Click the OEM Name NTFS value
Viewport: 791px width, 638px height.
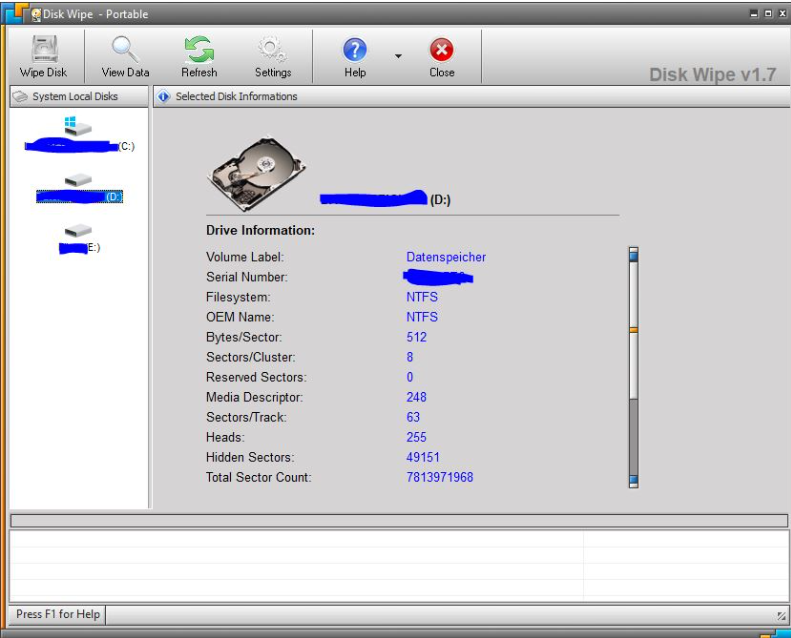click(x=422, y=317)
